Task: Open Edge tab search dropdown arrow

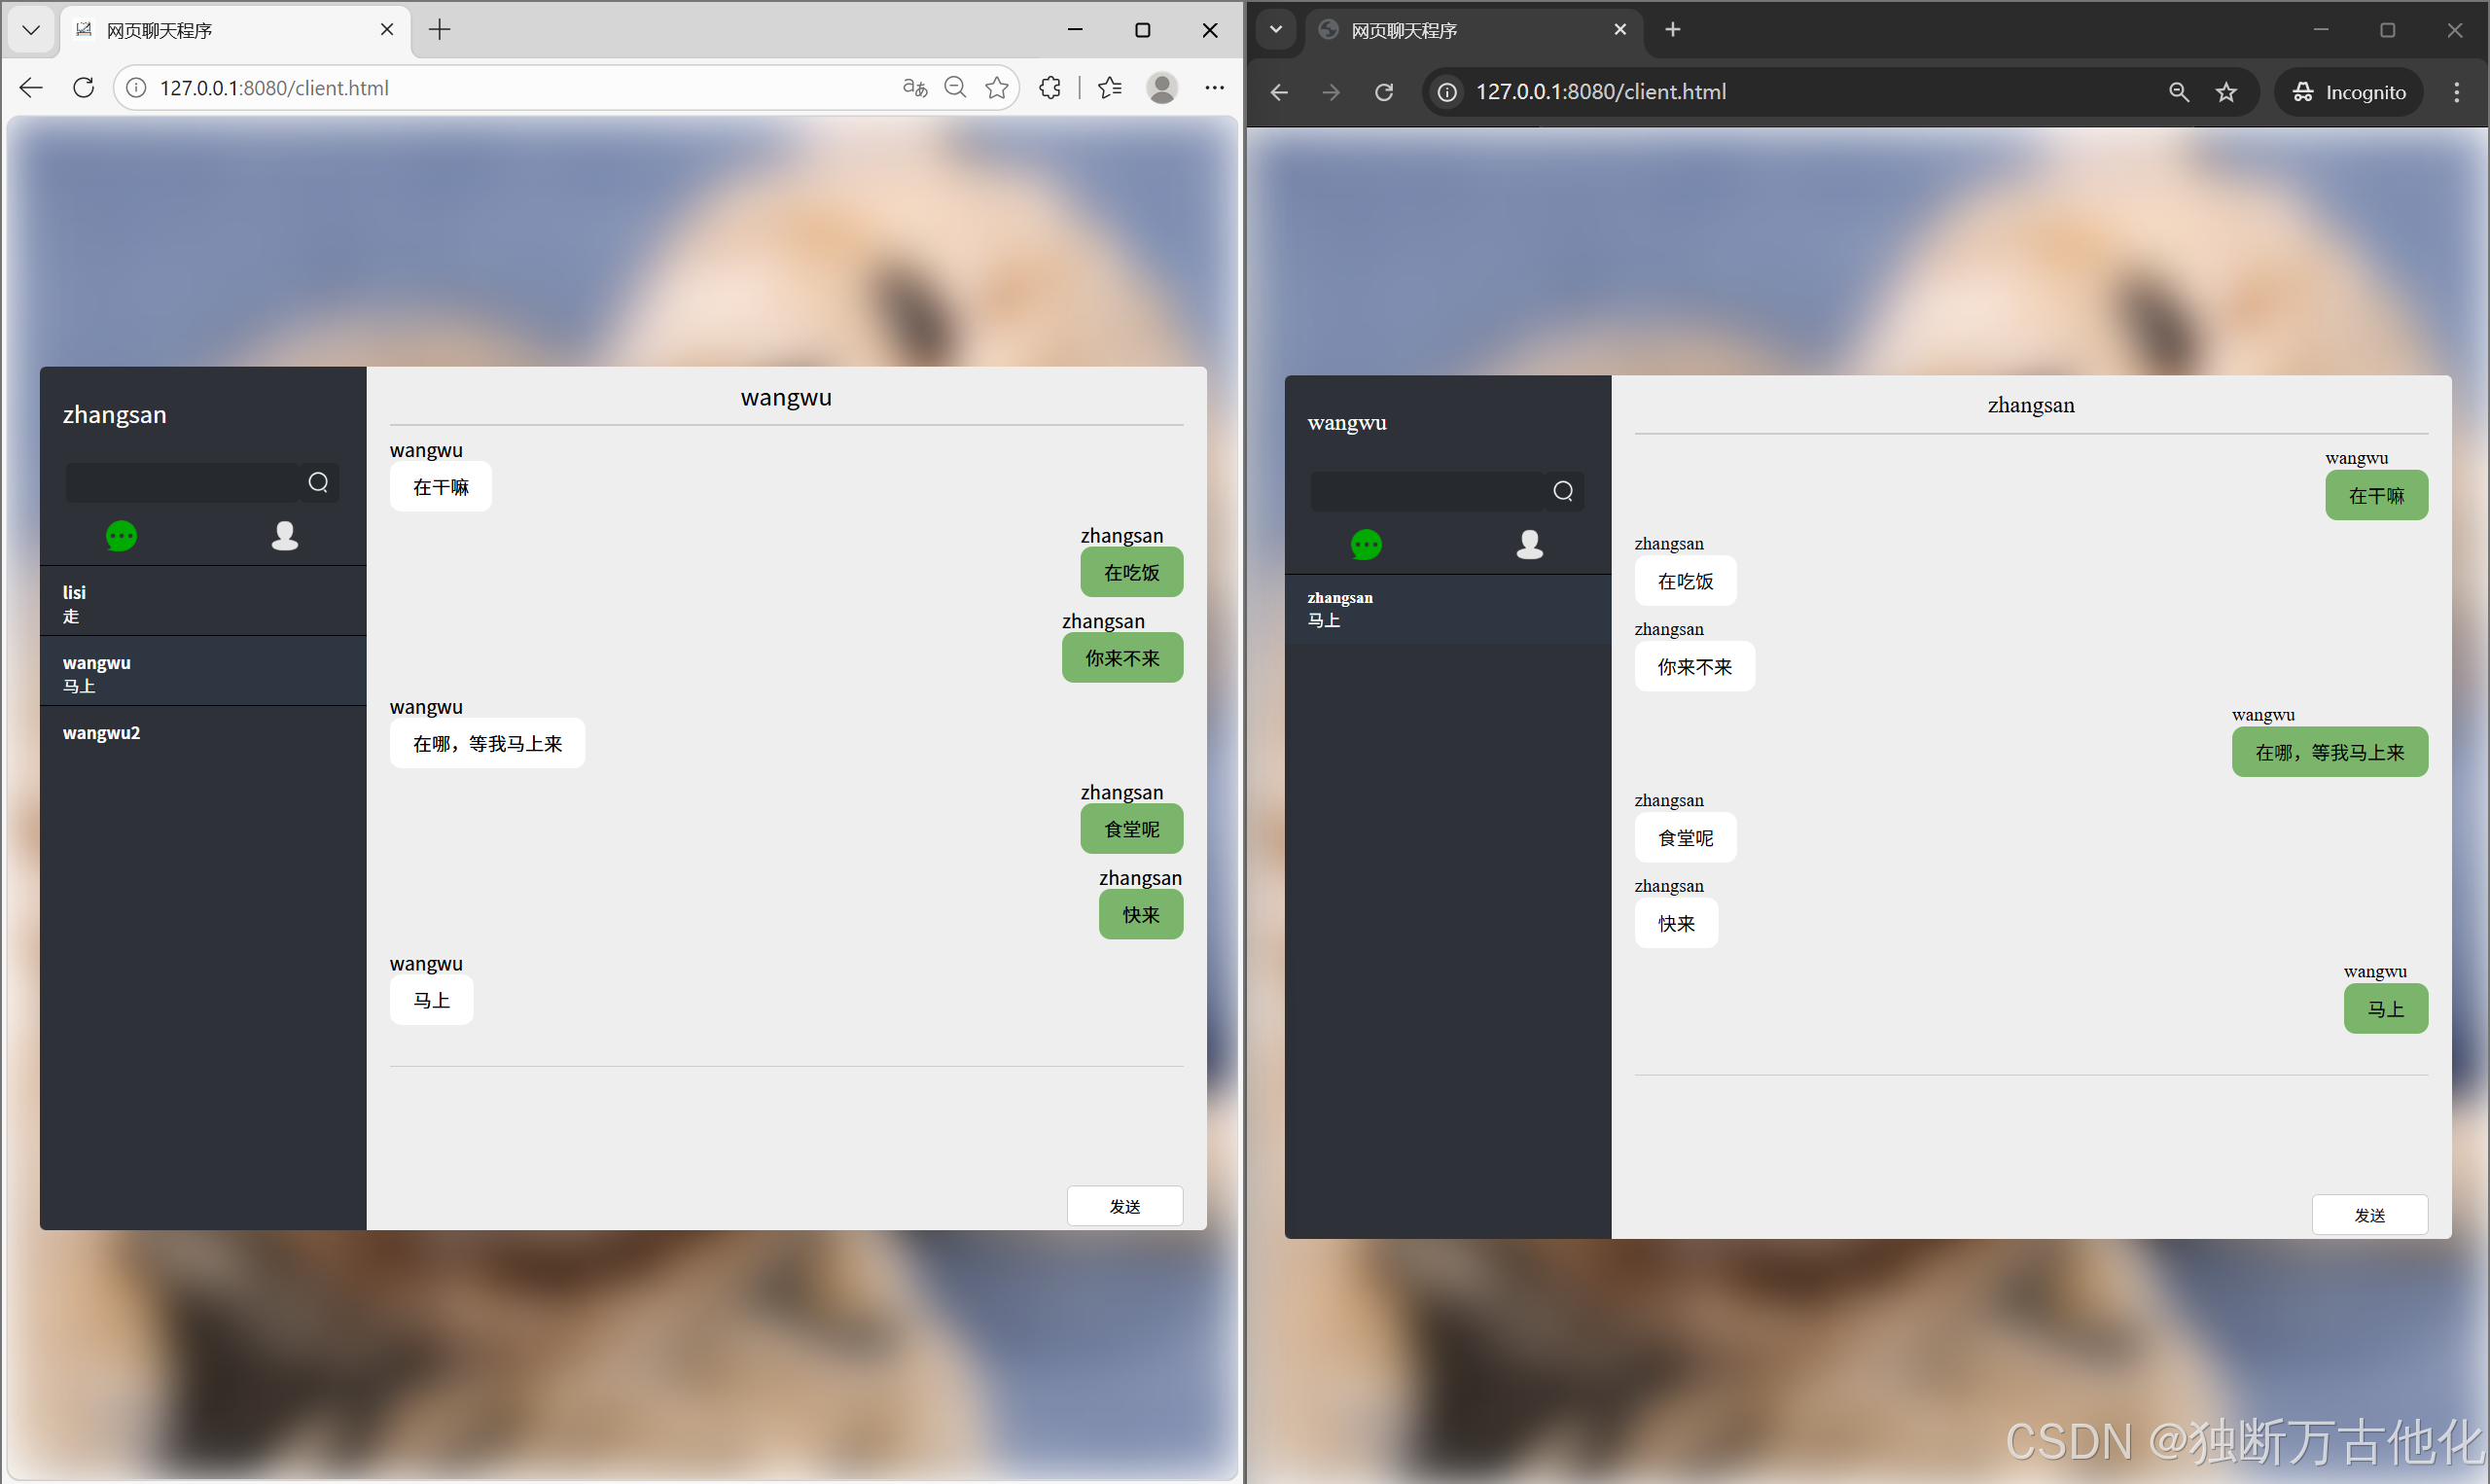Action: (31, 30)
